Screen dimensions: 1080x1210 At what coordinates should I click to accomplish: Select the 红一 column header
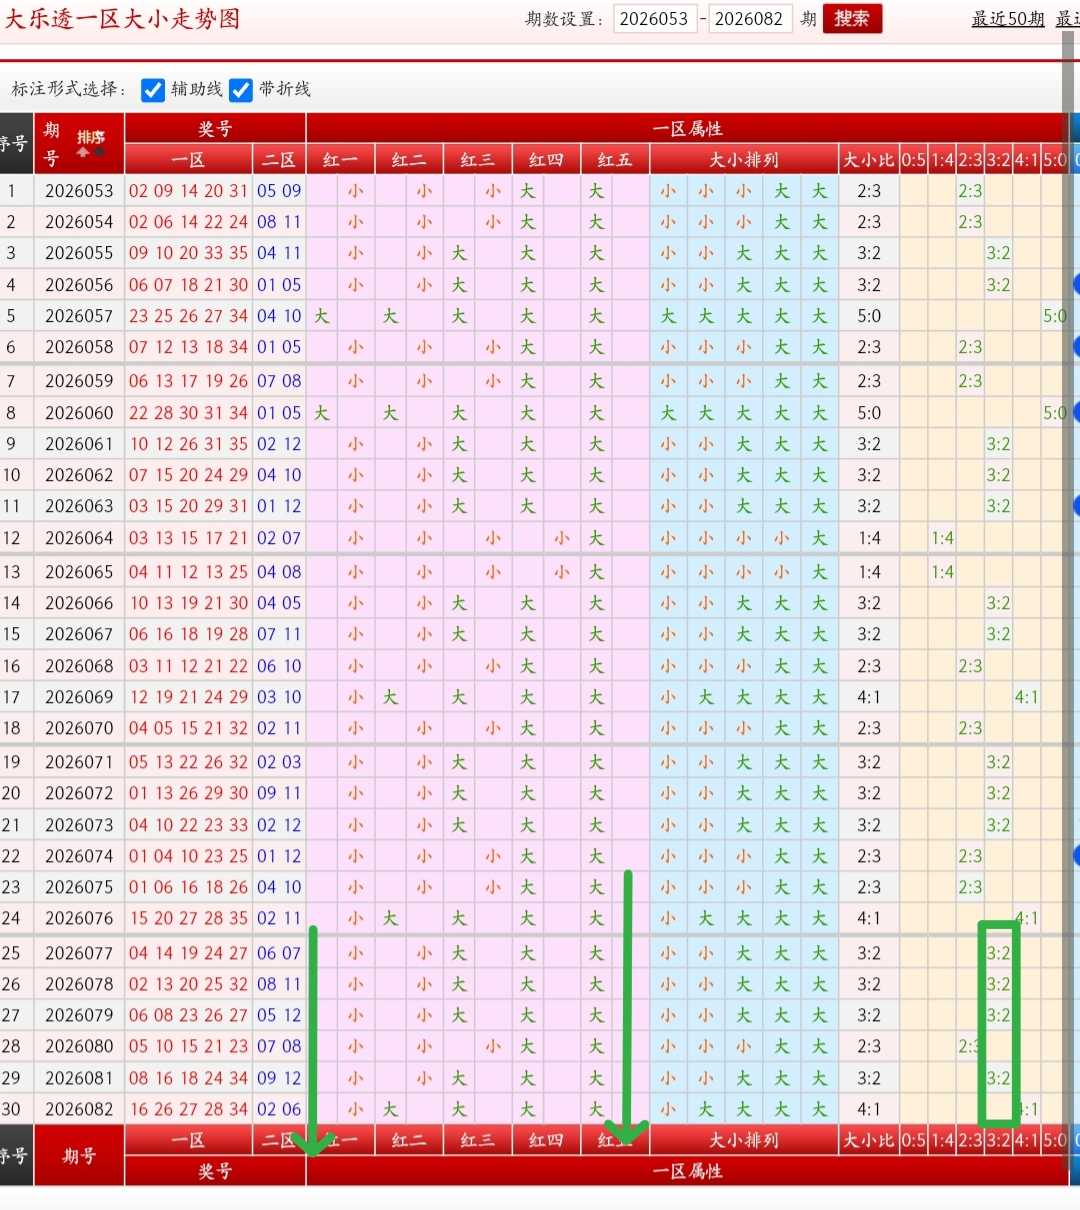pos(340,160)
